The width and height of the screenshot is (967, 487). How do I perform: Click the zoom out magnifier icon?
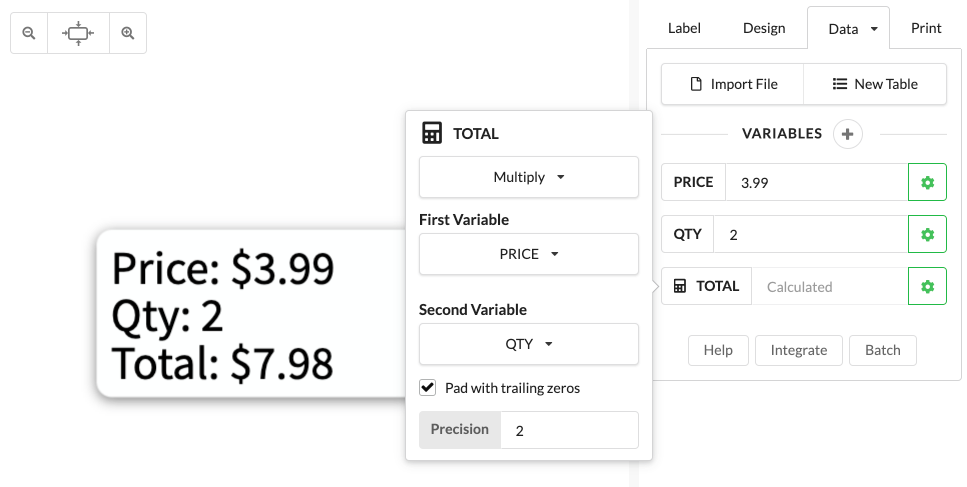29,33
